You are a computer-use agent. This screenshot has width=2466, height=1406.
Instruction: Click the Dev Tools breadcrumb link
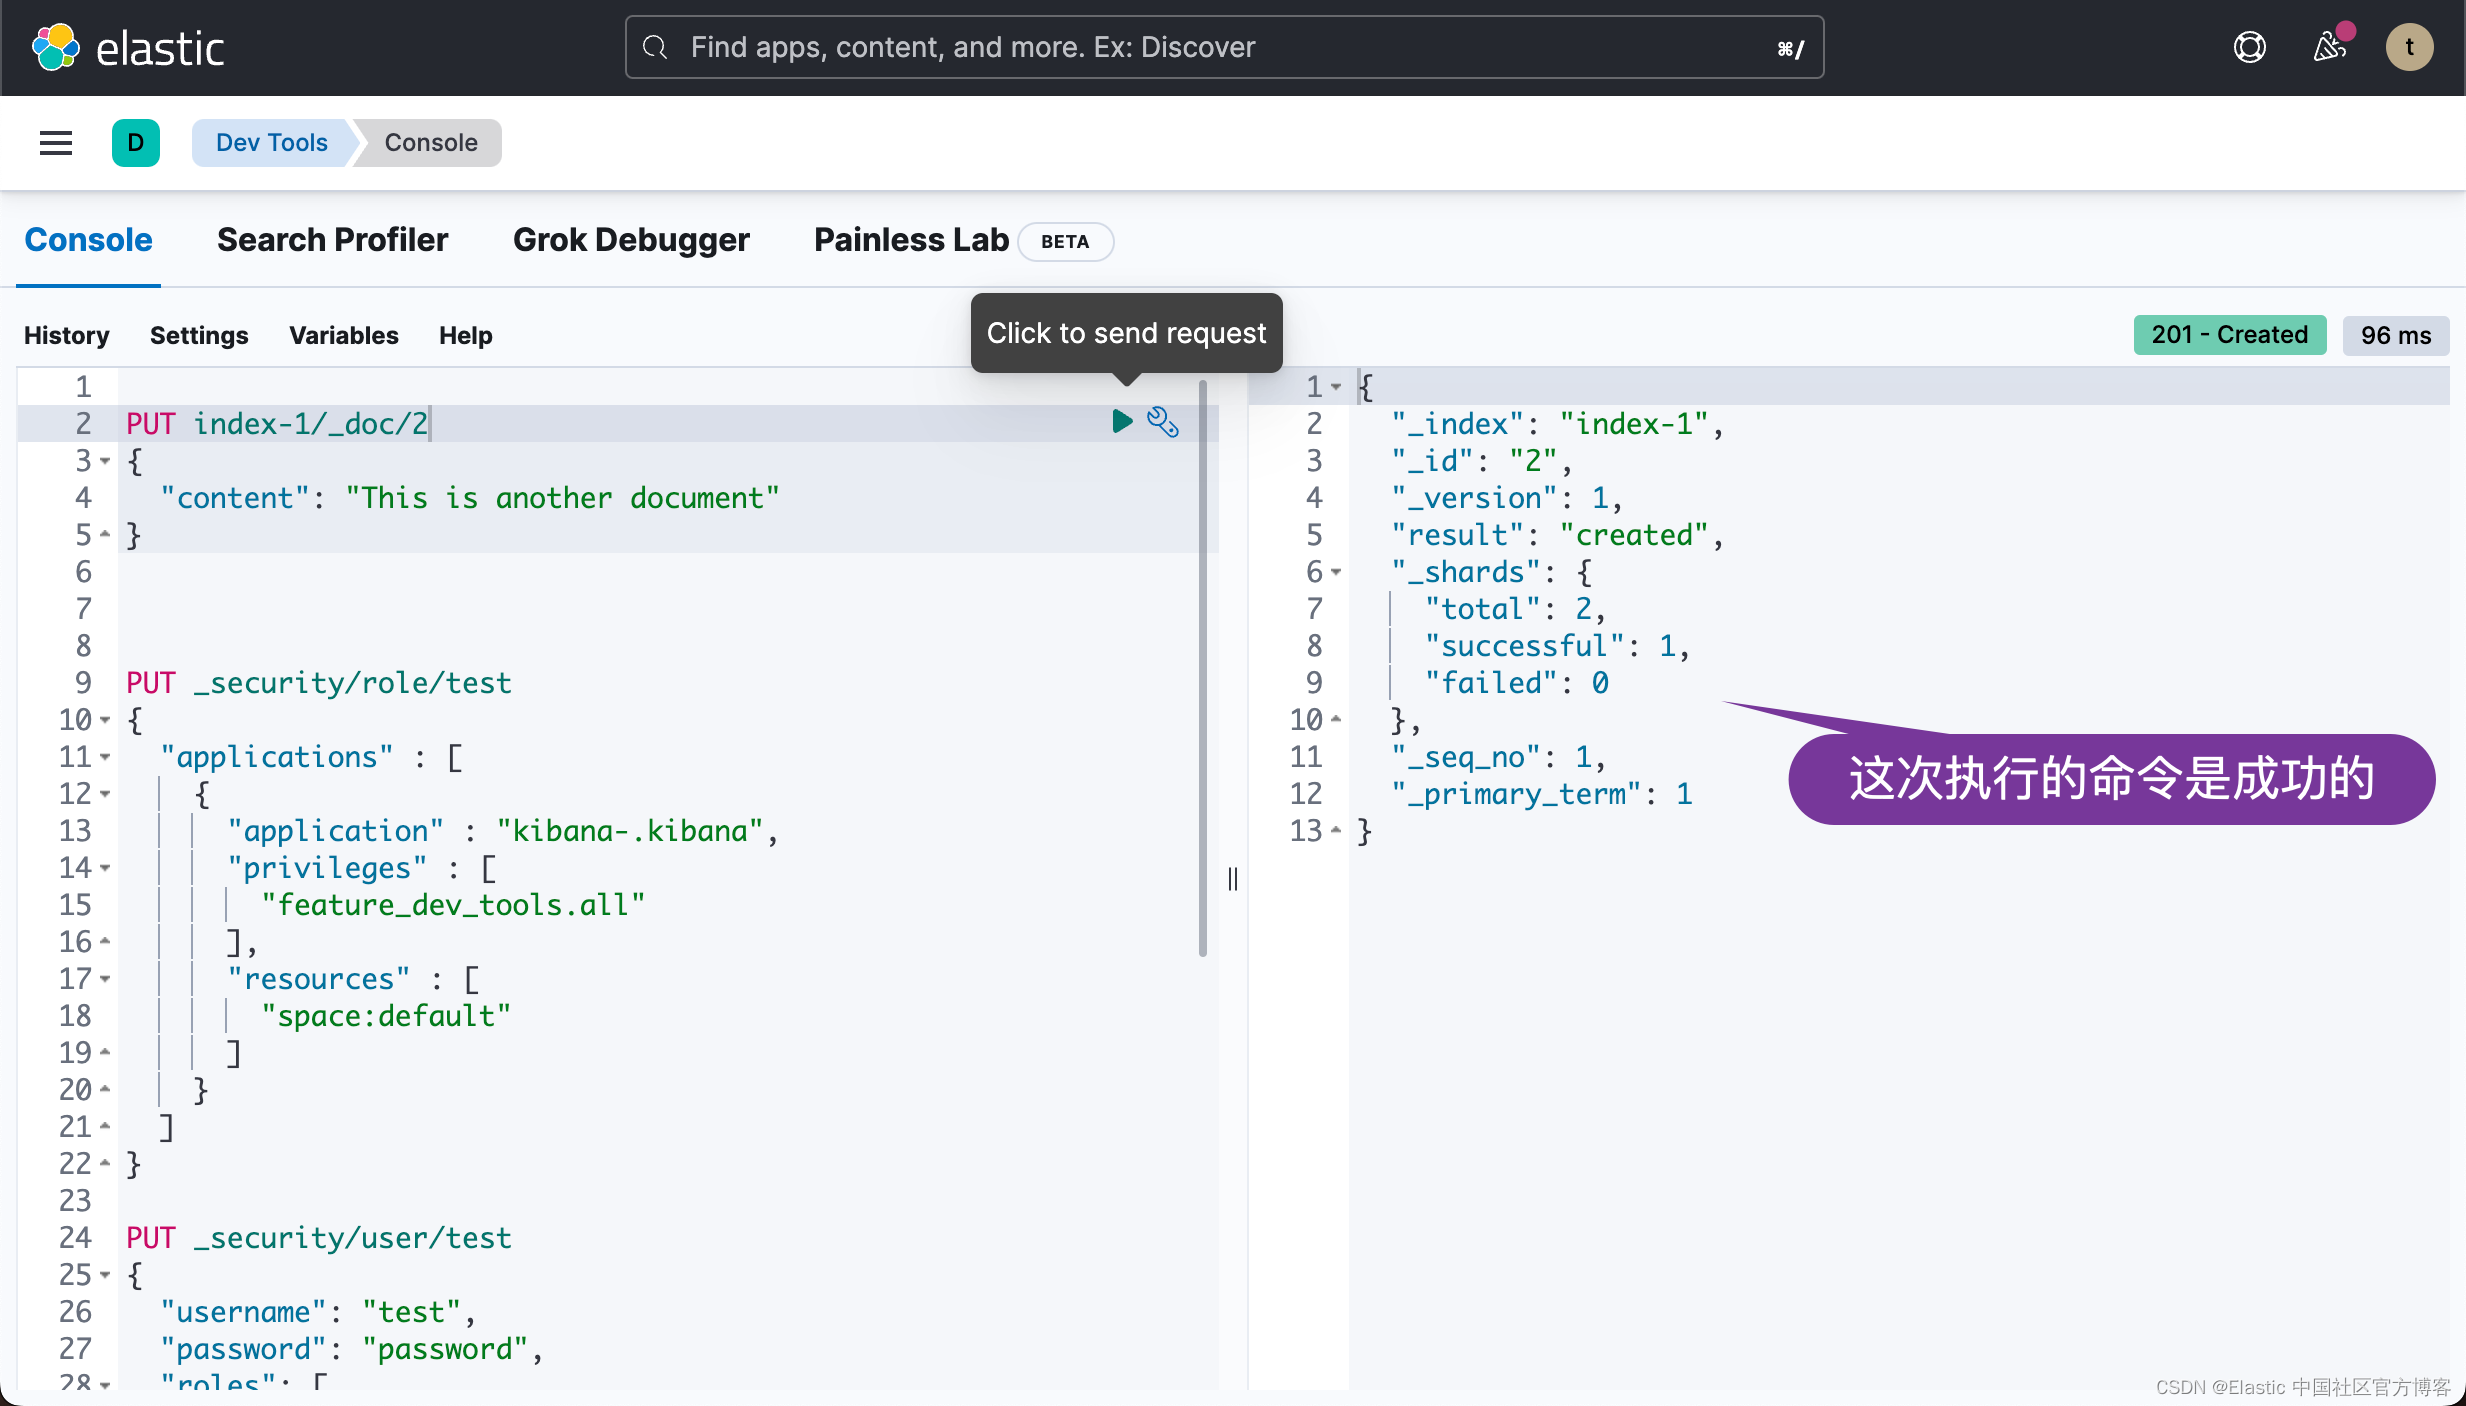272,143
